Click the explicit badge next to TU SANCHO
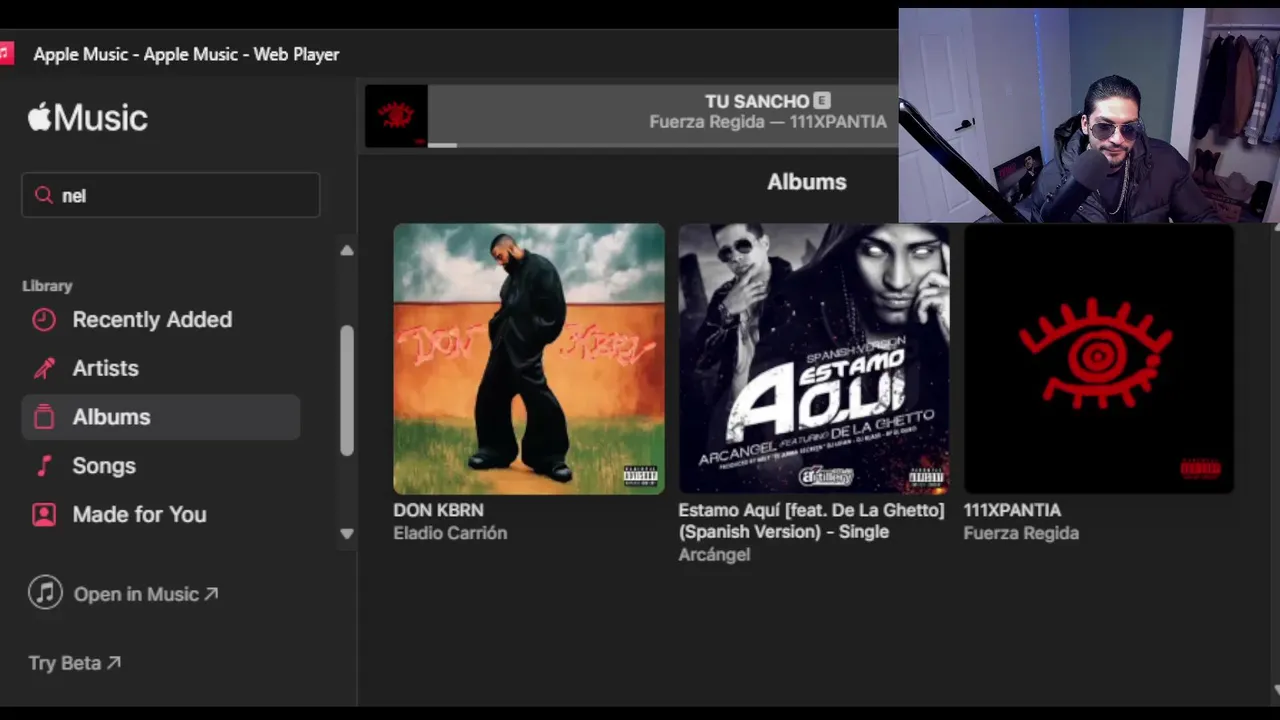This screenshot has width=1280, height=720. click(x=822, y=101)
